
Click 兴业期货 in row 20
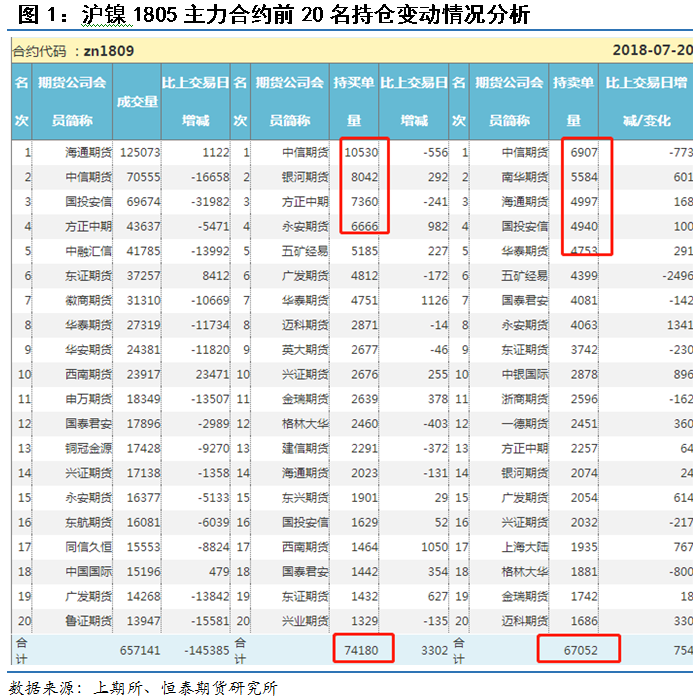pos(305,621)
